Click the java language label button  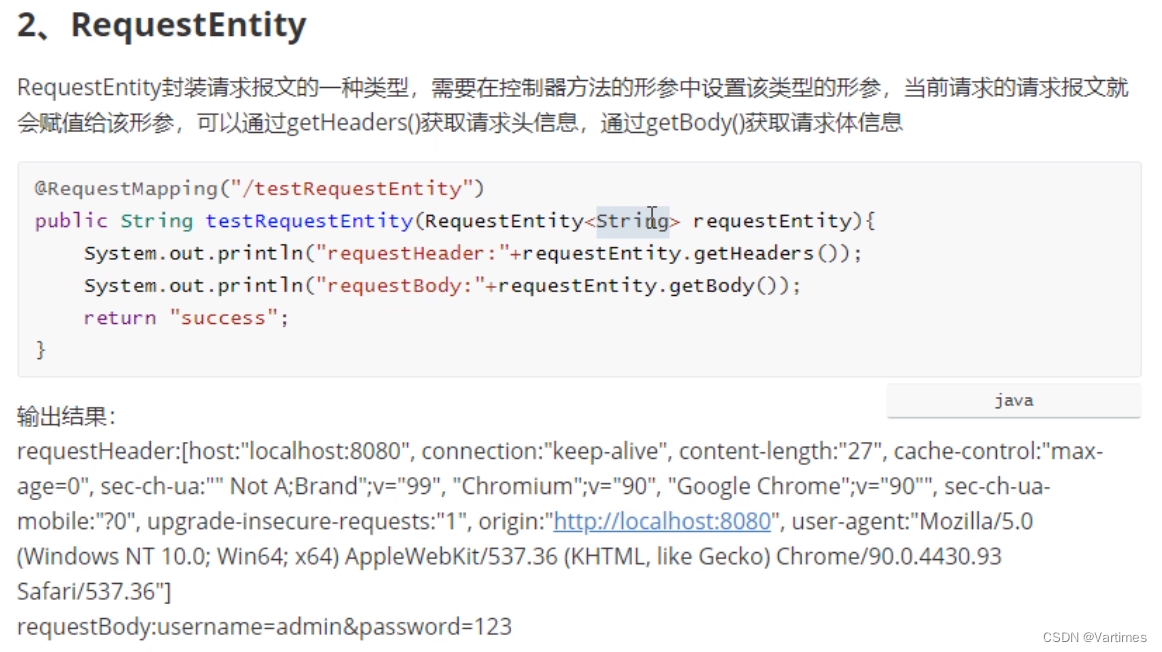click(x=1014, y=400)
